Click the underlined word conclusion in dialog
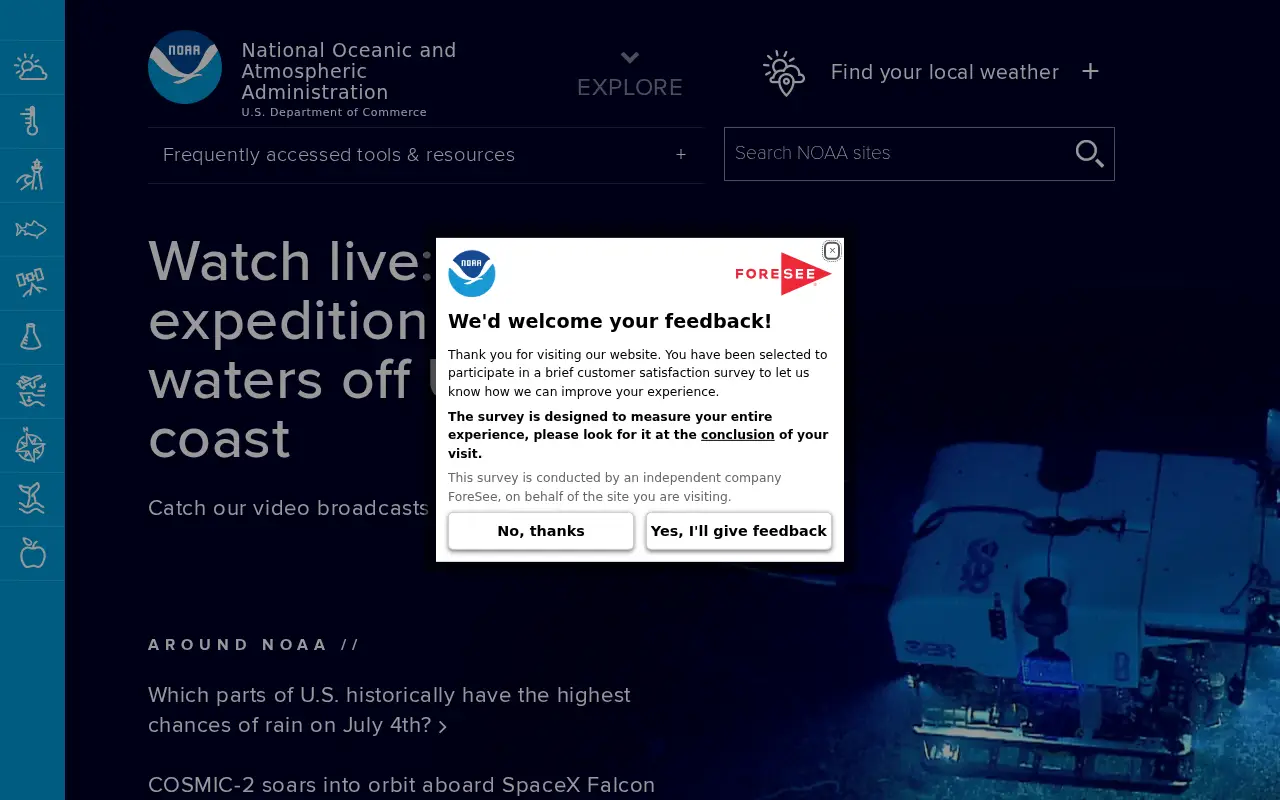Viewport: 1280px width, 800px height. pos(738,435)
